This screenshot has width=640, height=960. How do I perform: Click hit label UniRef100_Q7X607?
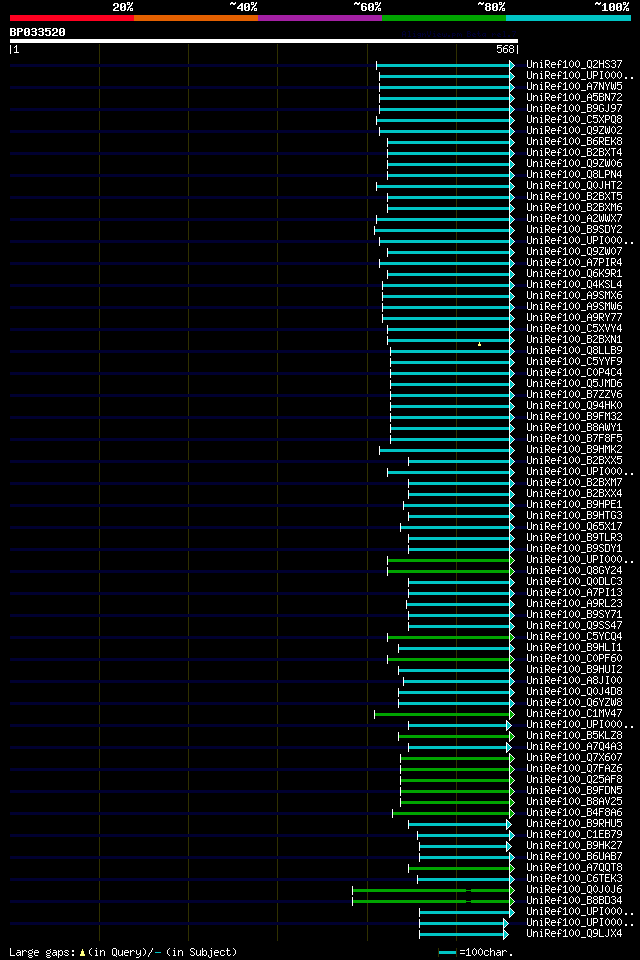click(x=574, y=758)
